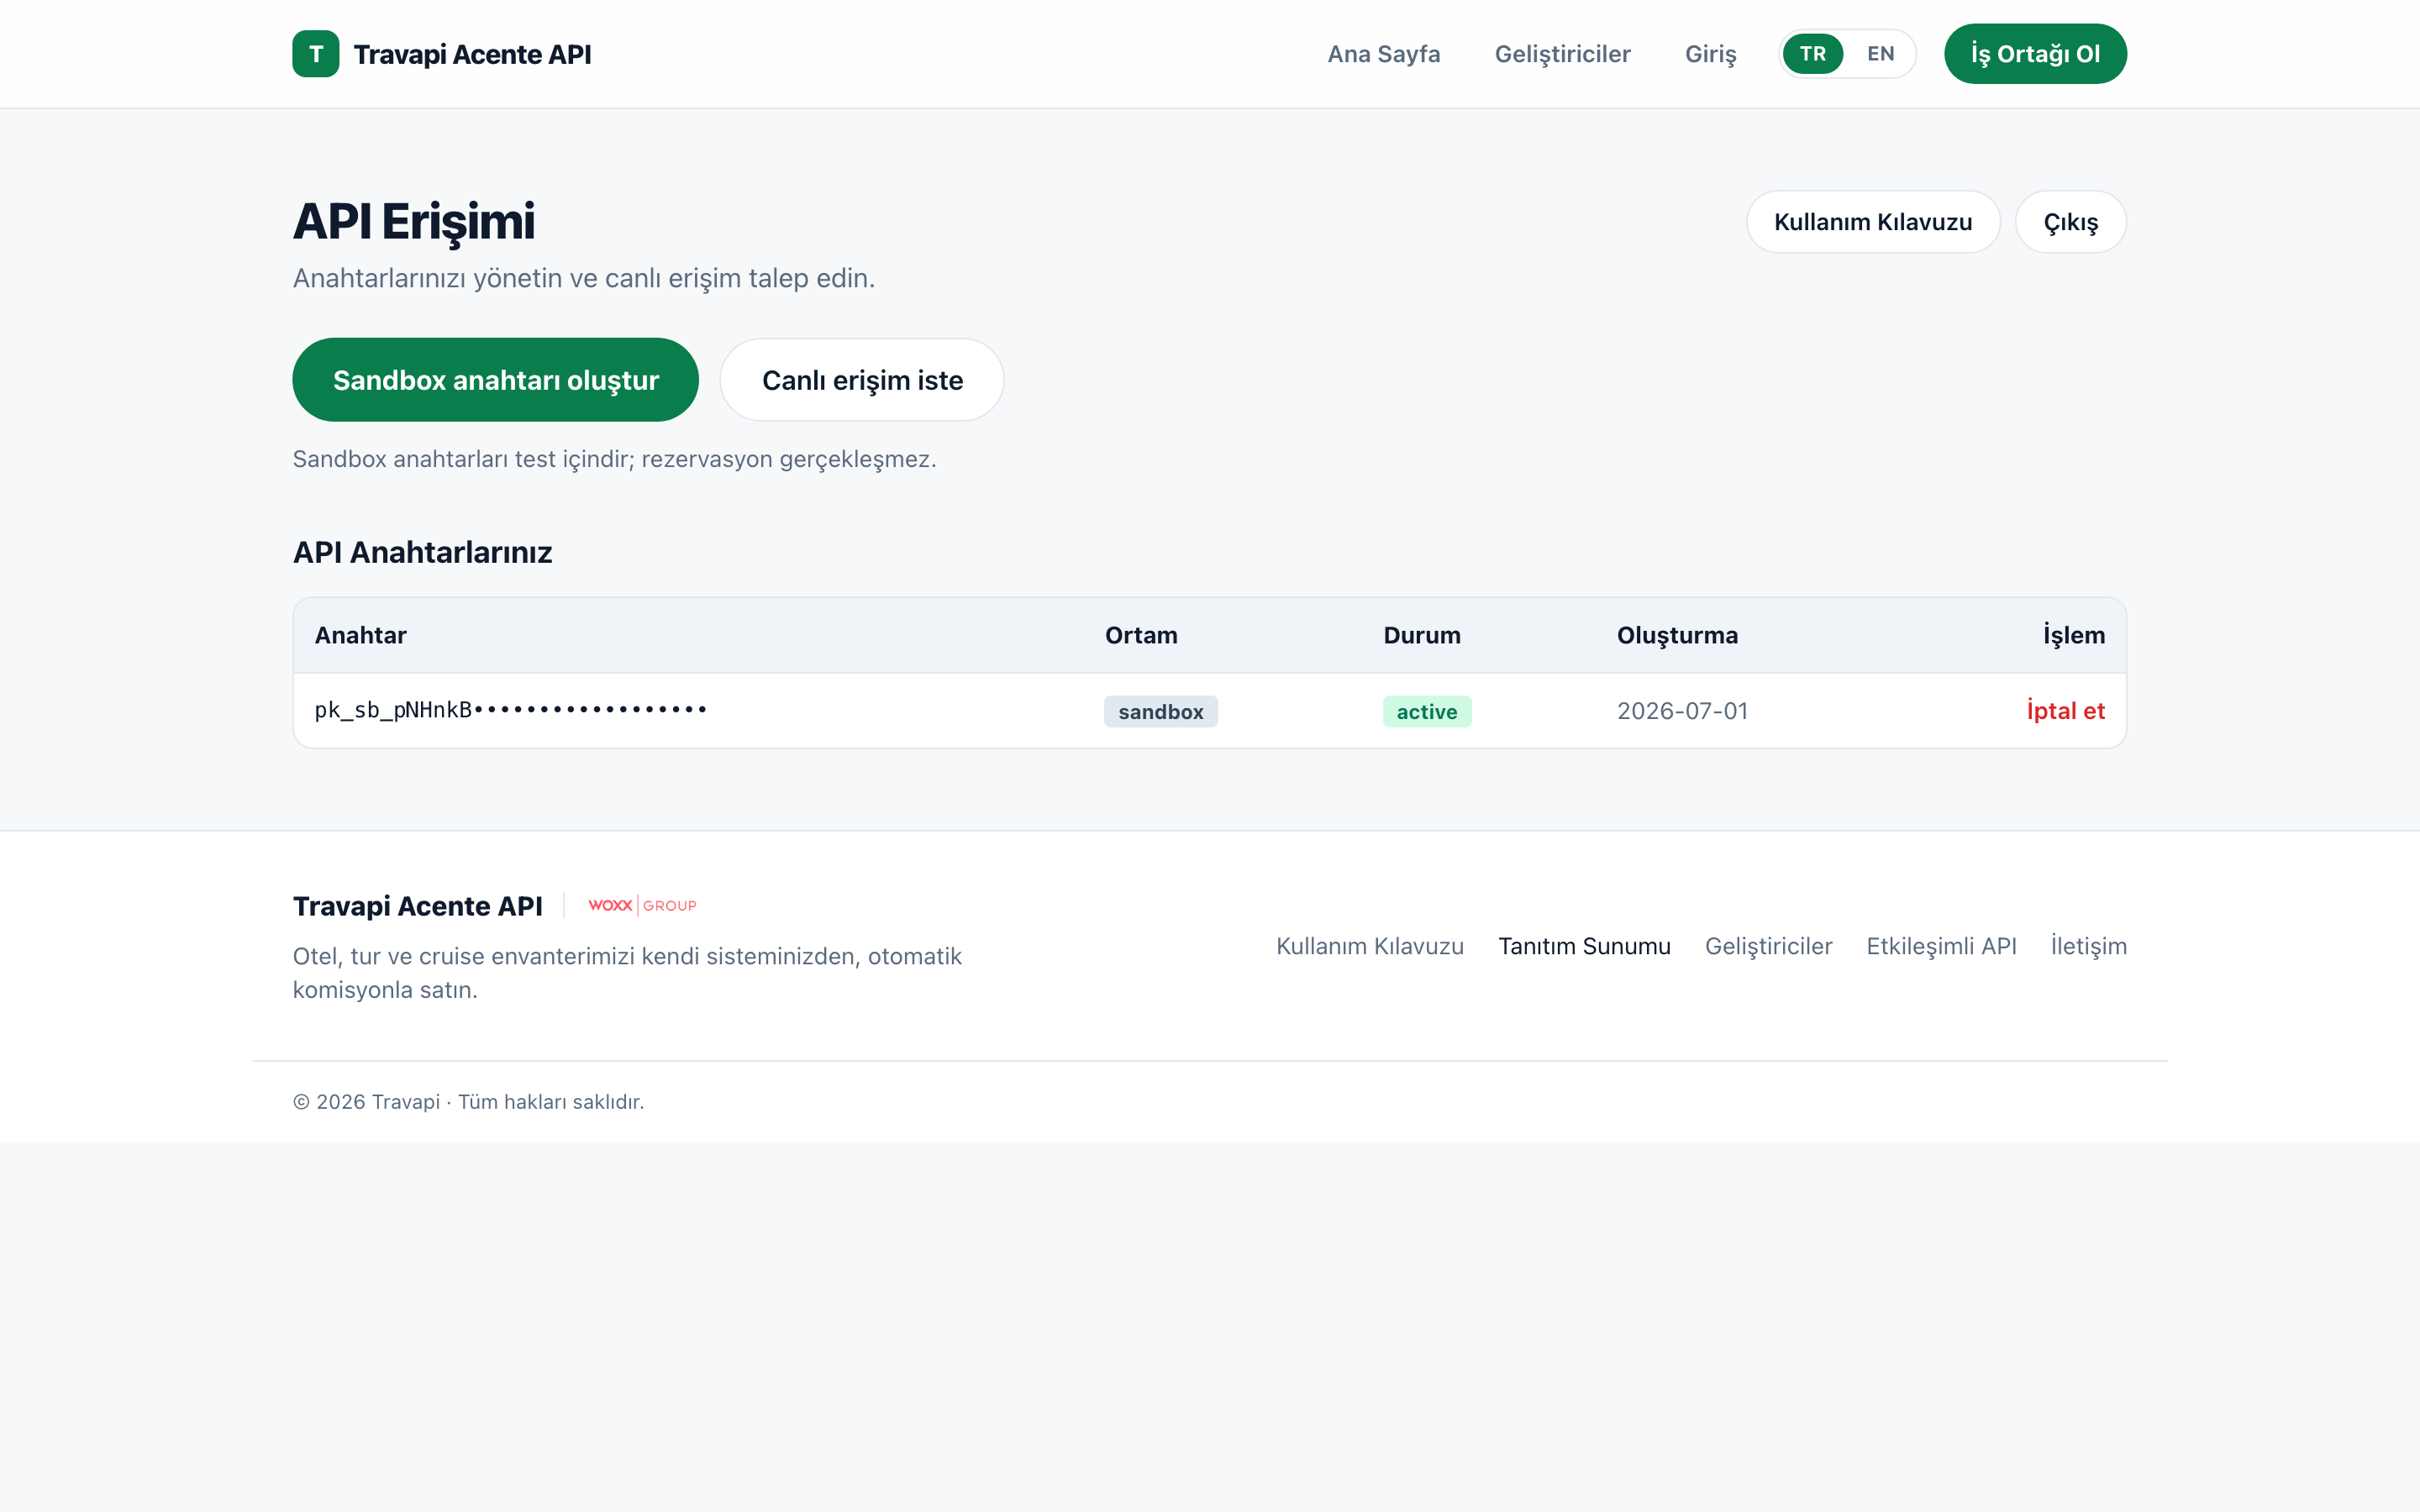Viewport: 2420px width, 1512px height.
Task: Click the footer Travapi Acente API brand name
Action: 417,906
